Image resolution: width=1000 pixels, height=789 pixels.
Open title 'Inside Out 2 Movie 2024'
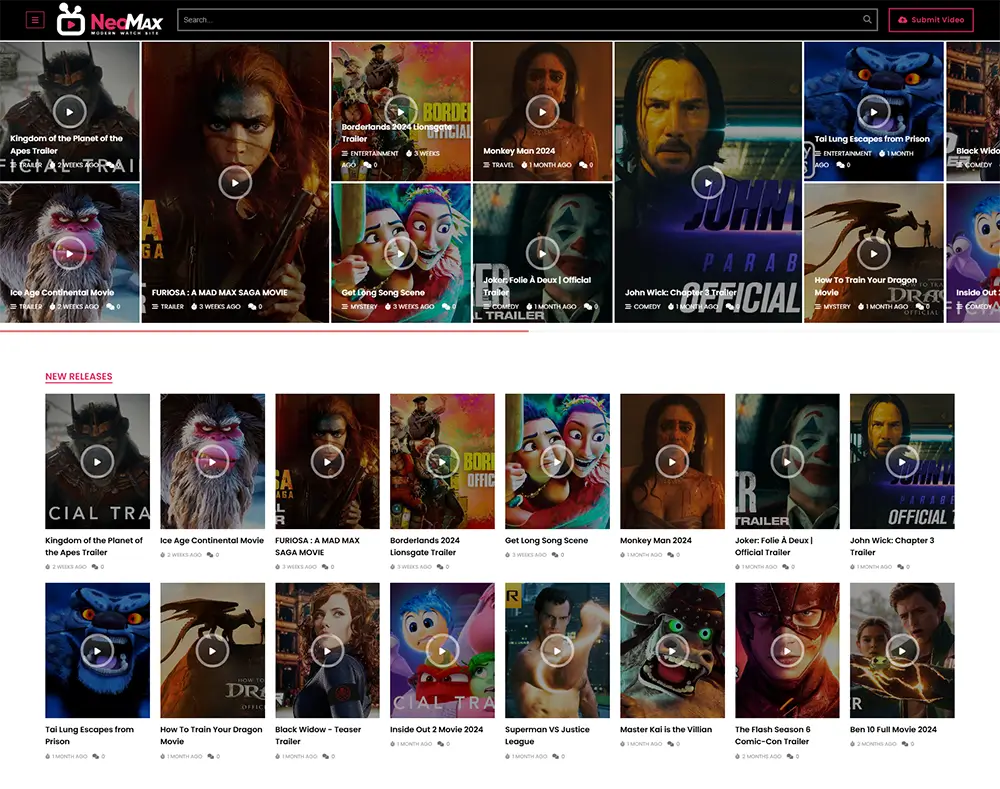[436, 729]
